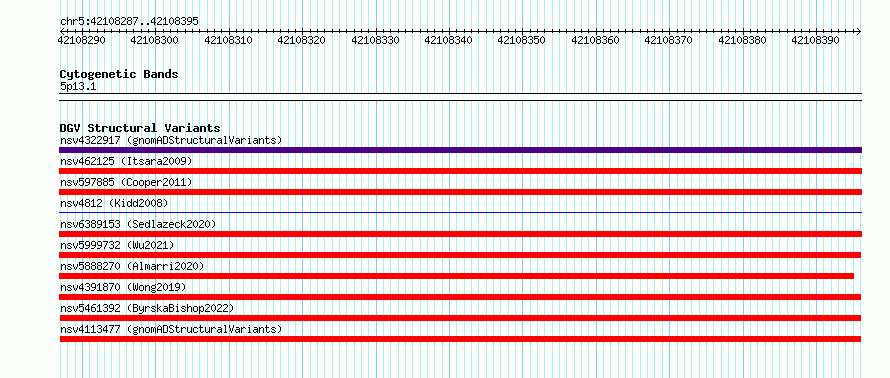The height and width of the screenshot is (378, 890).
Task: Click the Cytogenetic Bands track title
Action: [119, 74]
